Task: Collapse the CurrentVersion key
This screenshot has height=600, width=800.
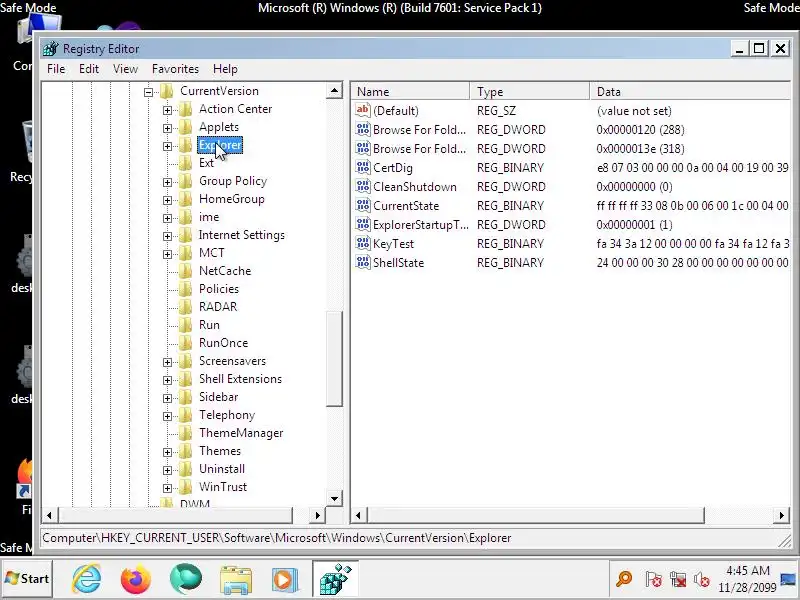Action: point(148,92)
